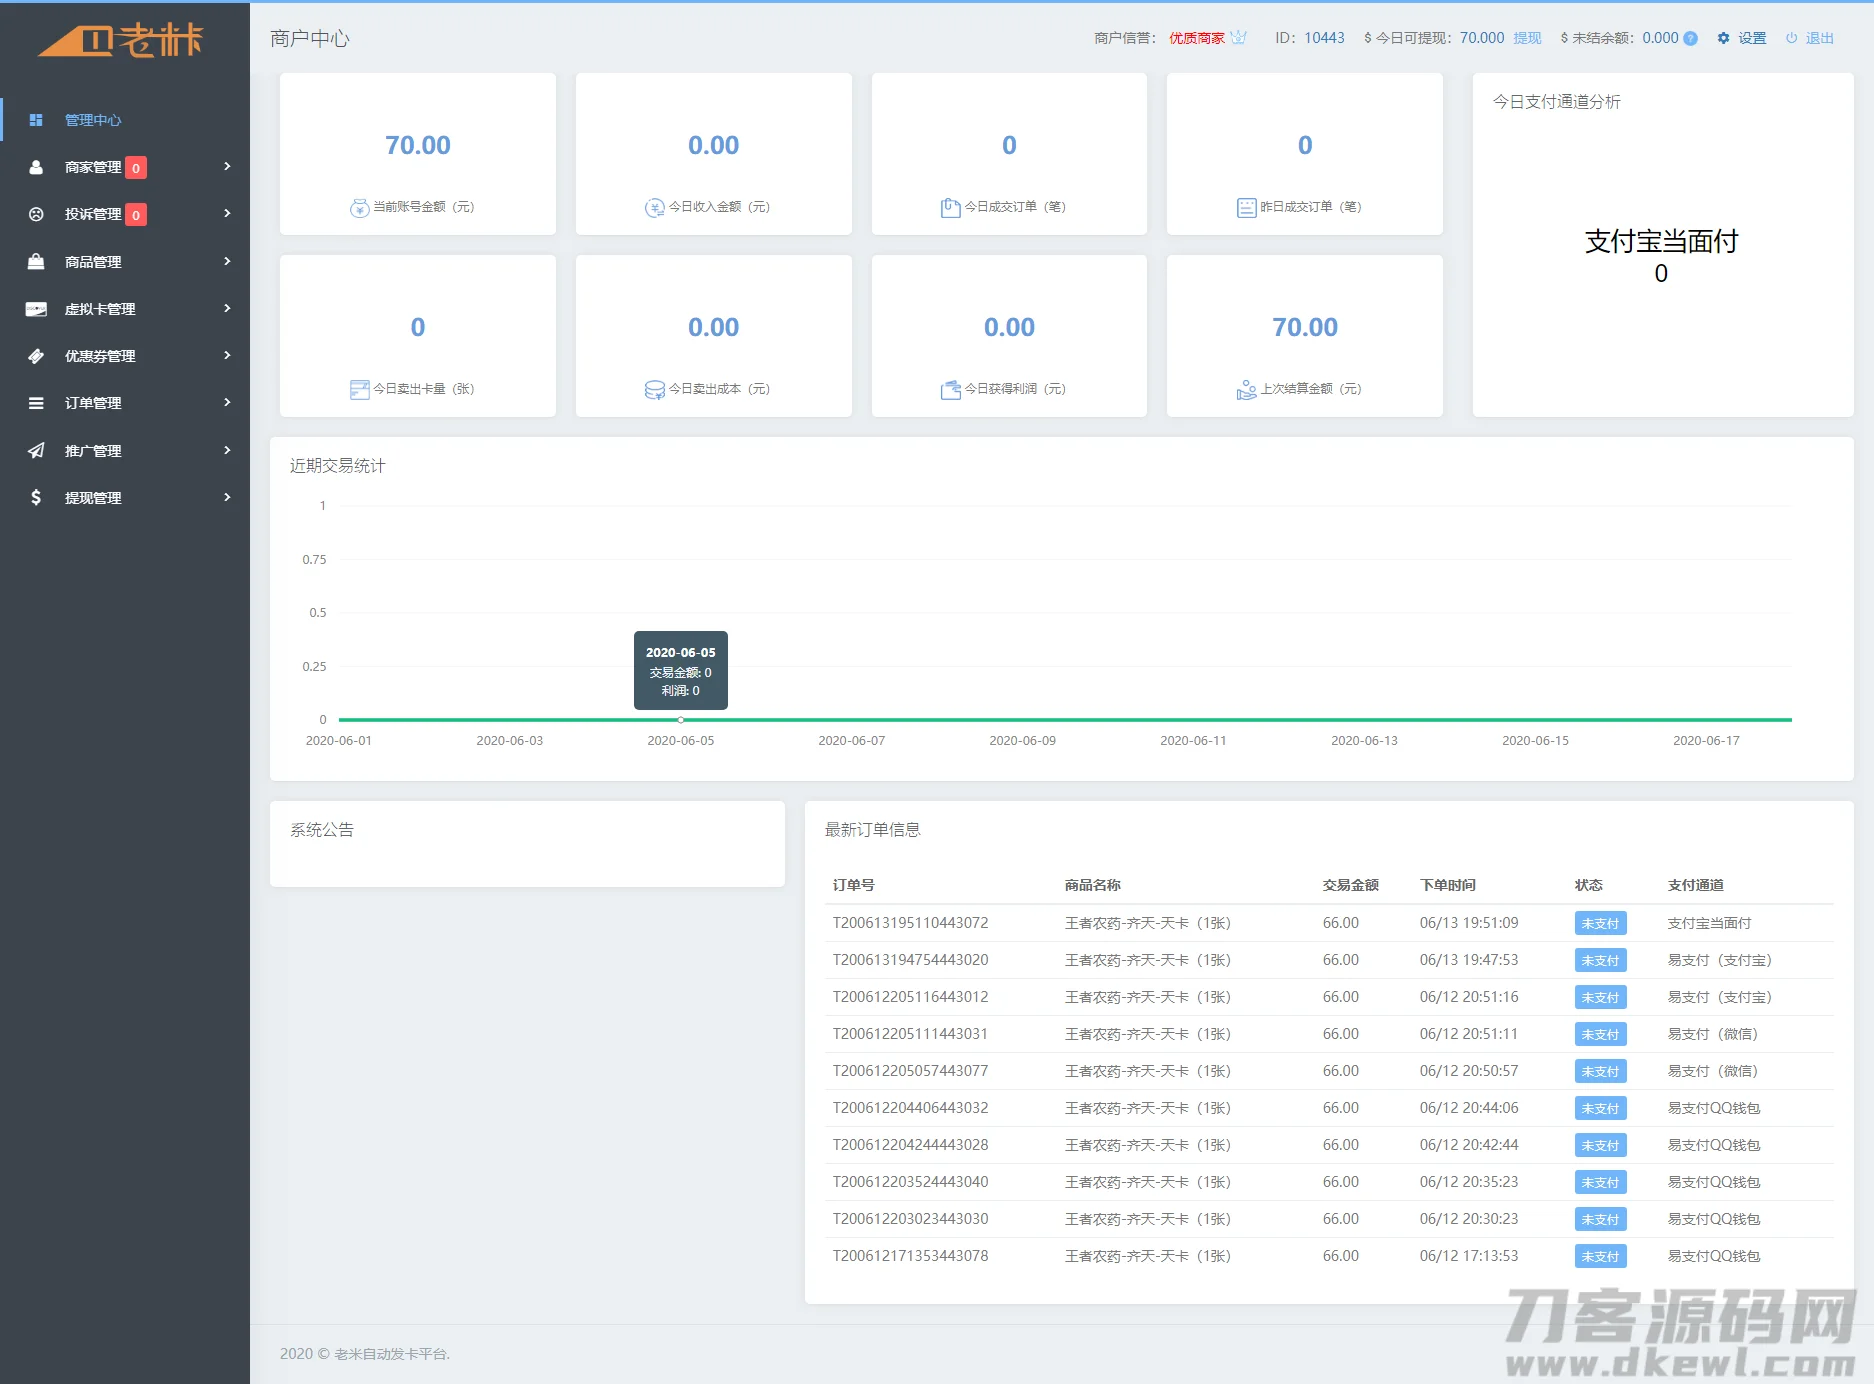Image resolution: width=1874 pixels, height=1384 pixels.
Task: Select the 虚拟卡管理 bank card icon
Action: click(x=37, y=308)
